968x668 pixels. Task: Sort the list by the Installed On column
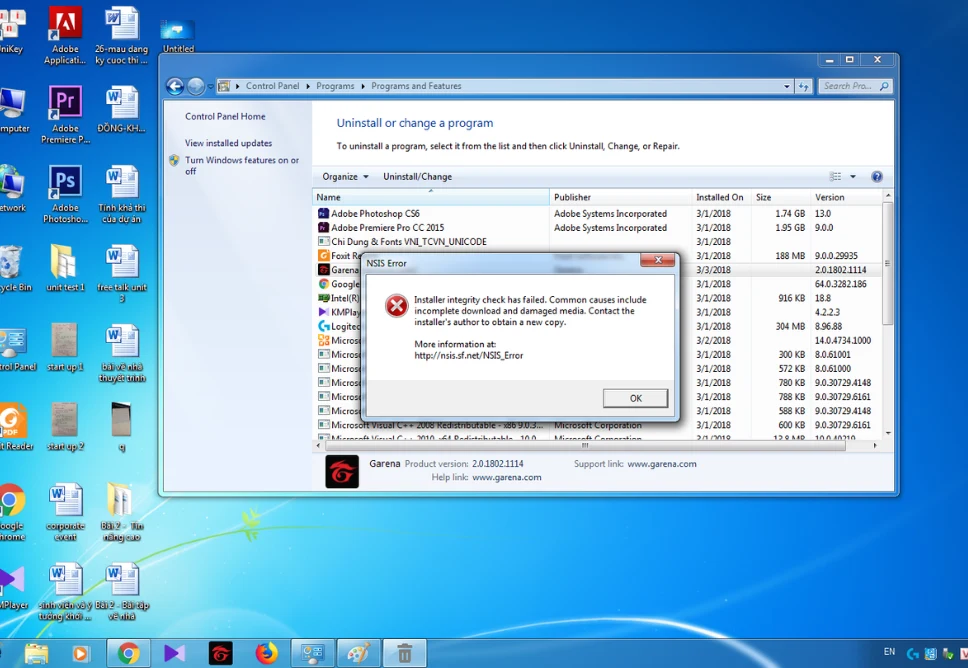(720, 197)
